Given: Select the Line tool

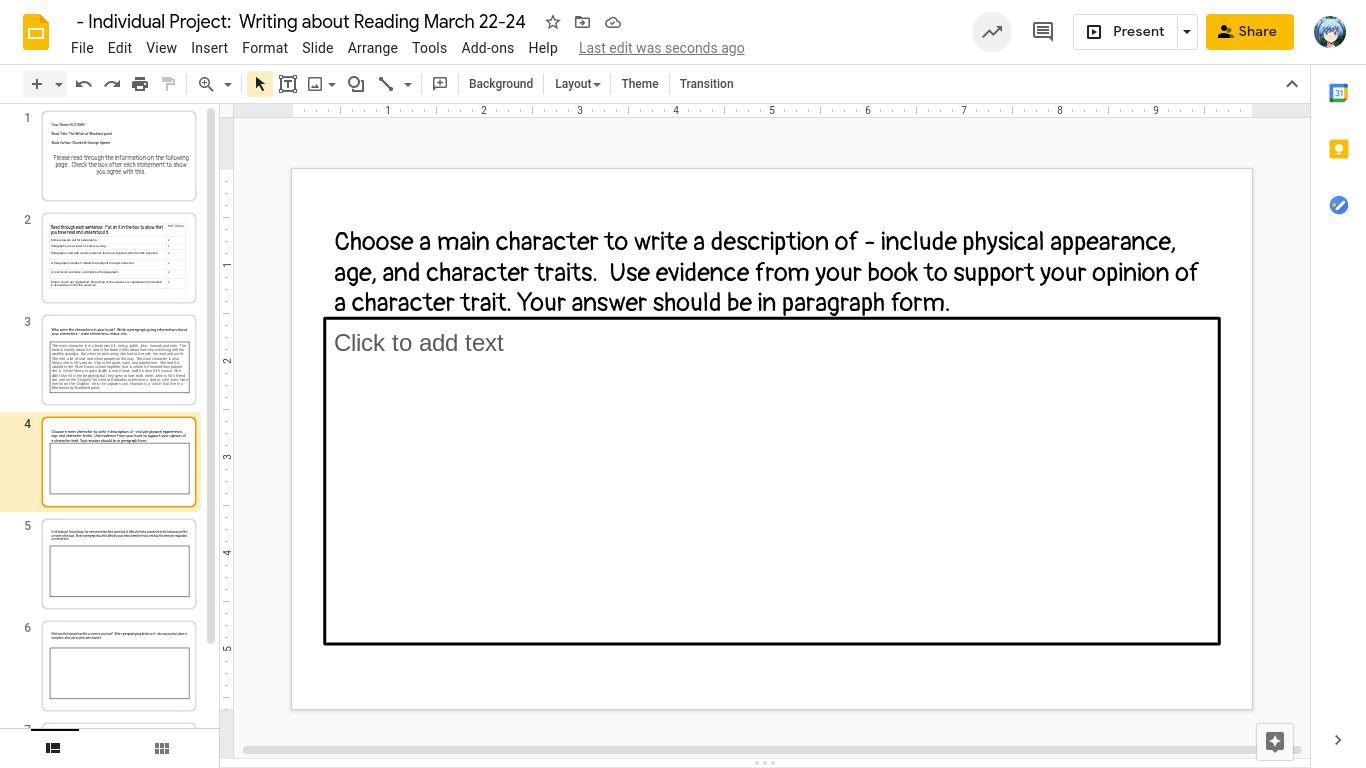Looking at the screenshot, I should coord(386,84).
